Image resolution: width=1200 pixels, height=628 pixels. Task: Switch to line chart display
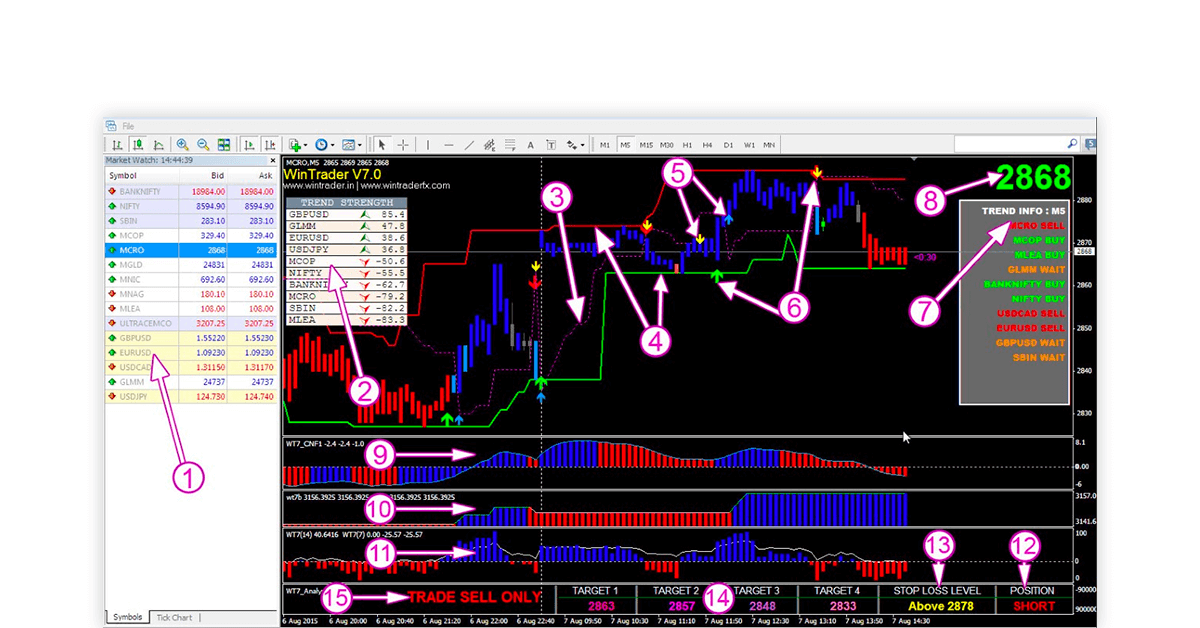click(158, 144)
